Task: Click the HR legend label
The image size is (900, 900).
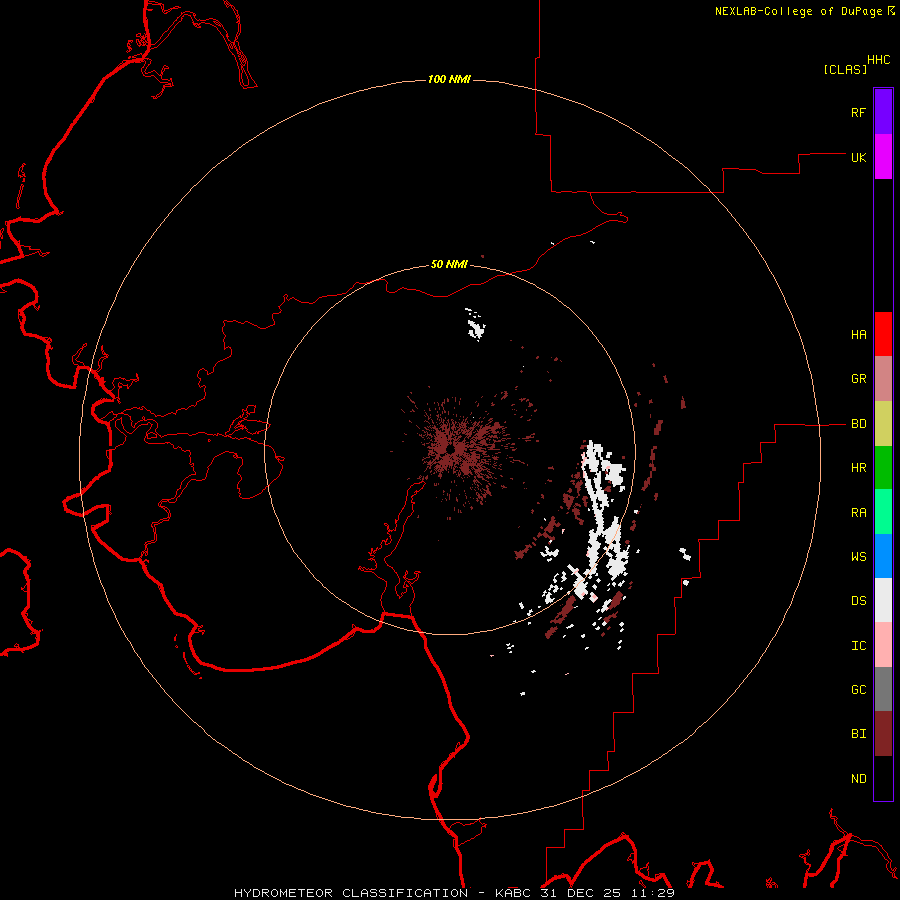Action: [x=858, y=468]
